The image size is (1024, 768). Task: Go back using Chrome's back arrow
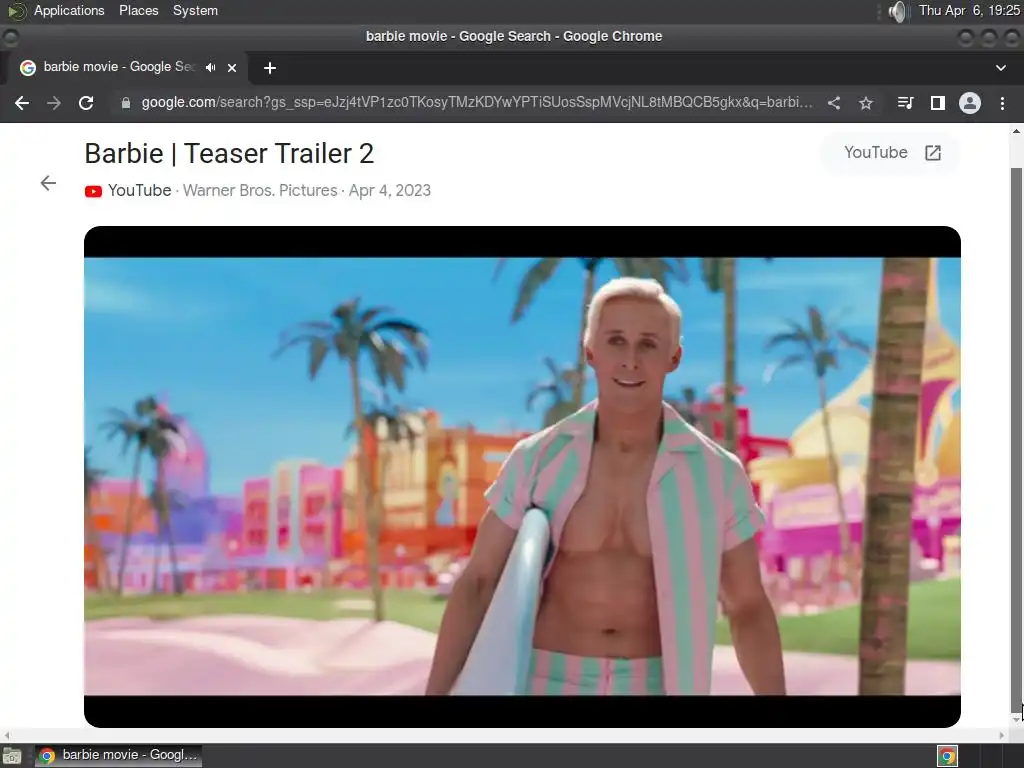[x=22, y=103]
